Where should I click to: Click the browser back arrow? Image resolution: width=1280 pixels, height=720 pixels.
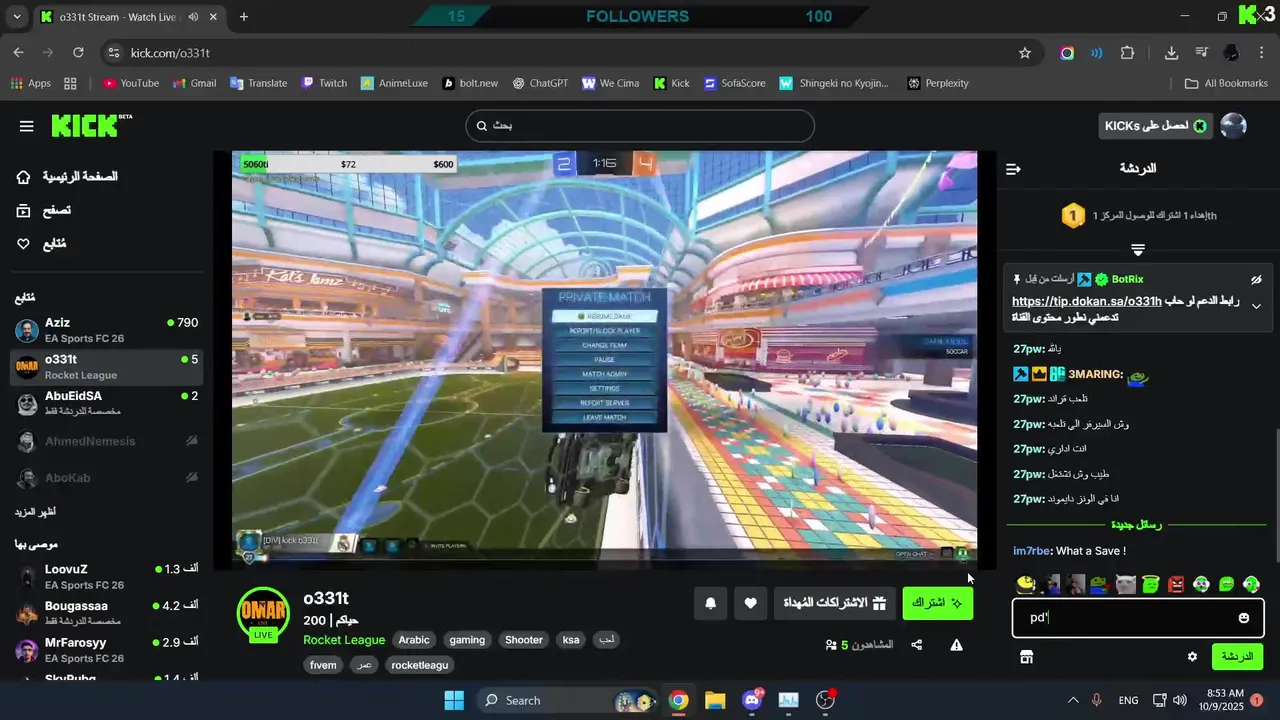19,53
